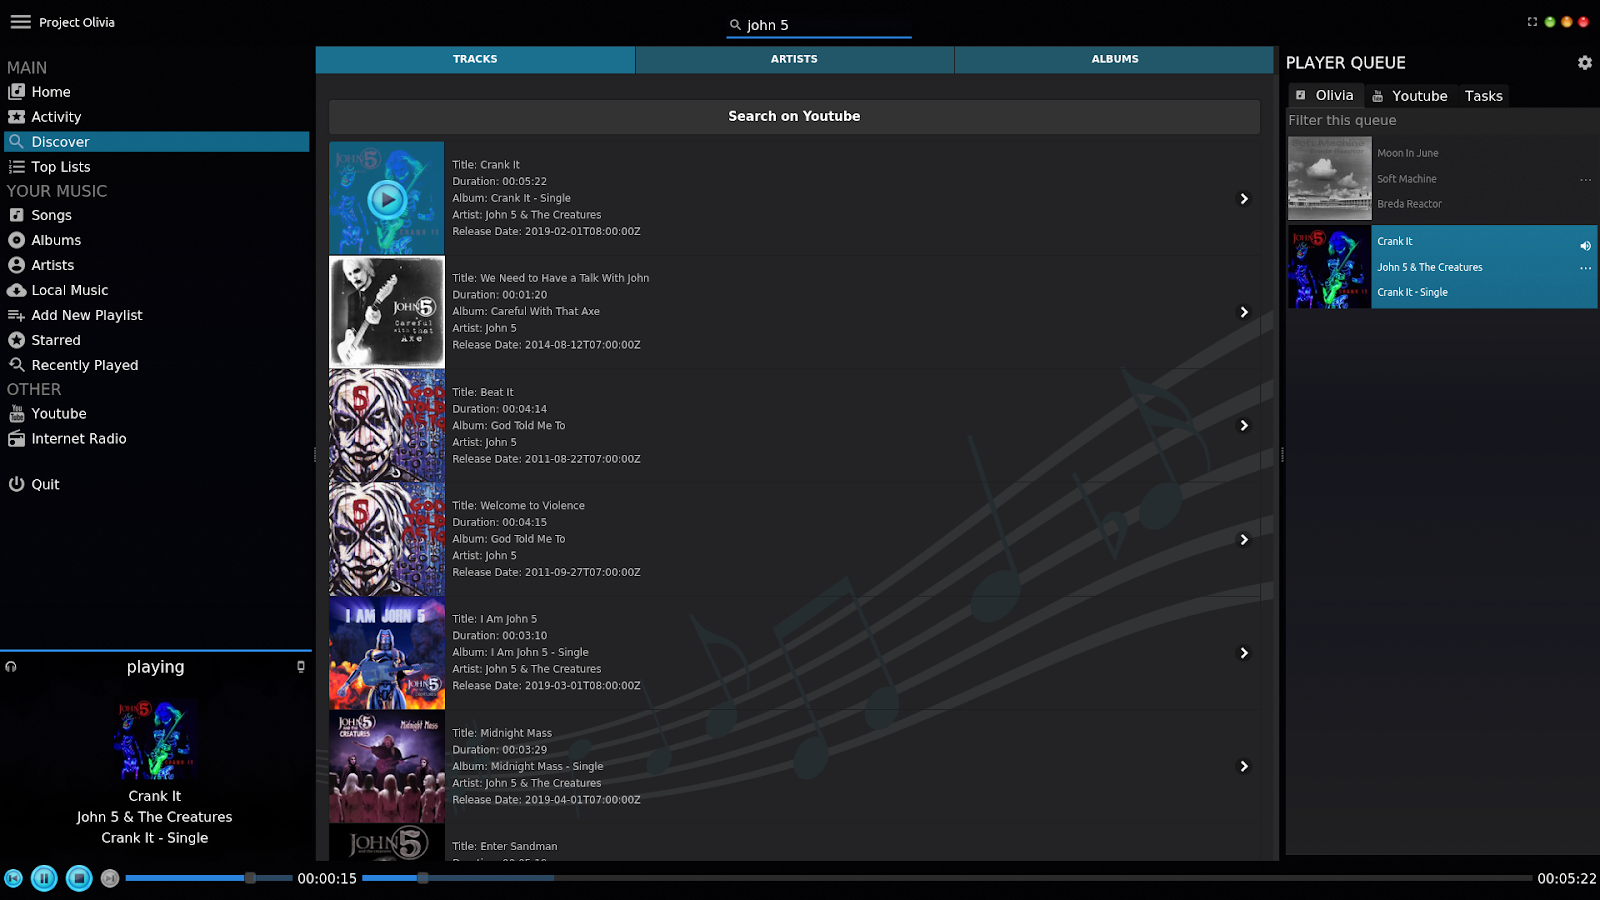Open Recently Played

(84, 364)
